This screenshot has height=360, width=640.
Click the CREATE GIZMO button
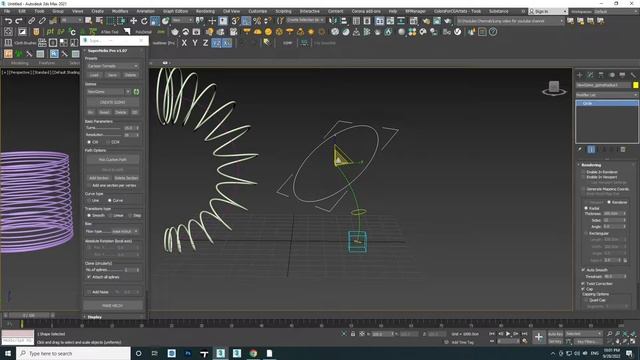pyautogui.click(x=113, y=102)
